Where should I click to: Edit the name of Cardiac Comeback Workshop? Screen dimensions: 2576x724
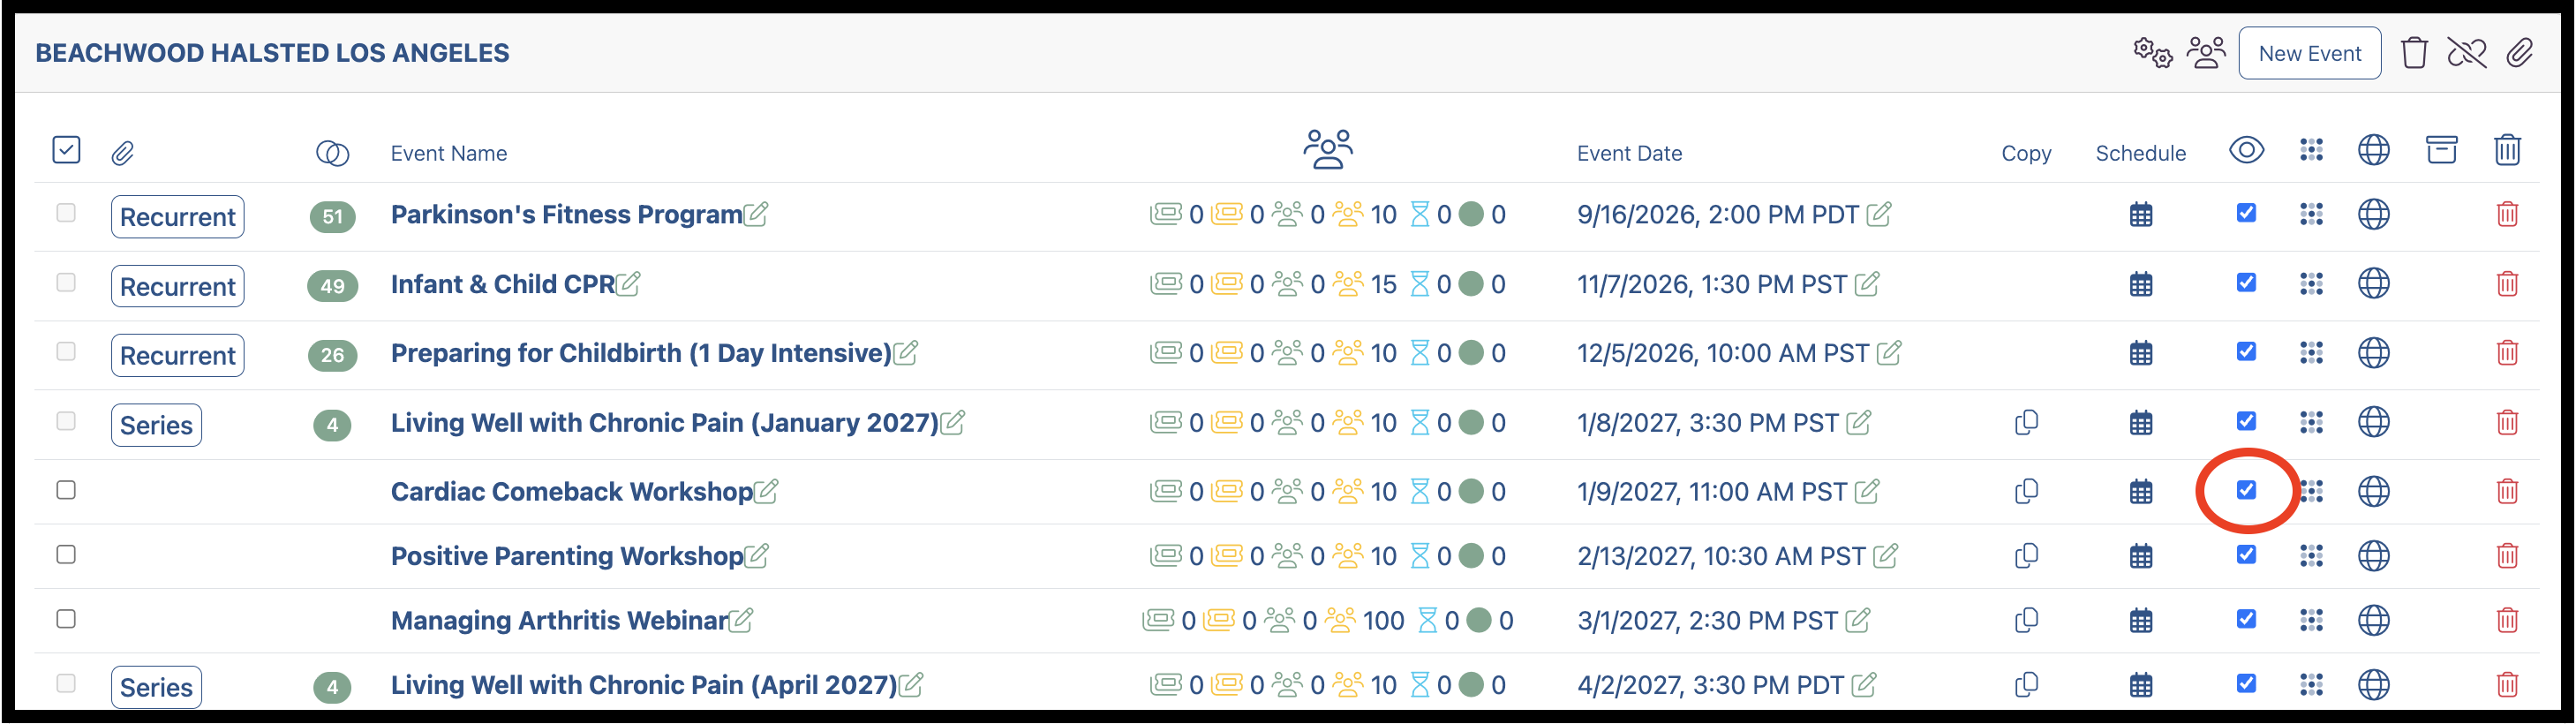[766, 491]
